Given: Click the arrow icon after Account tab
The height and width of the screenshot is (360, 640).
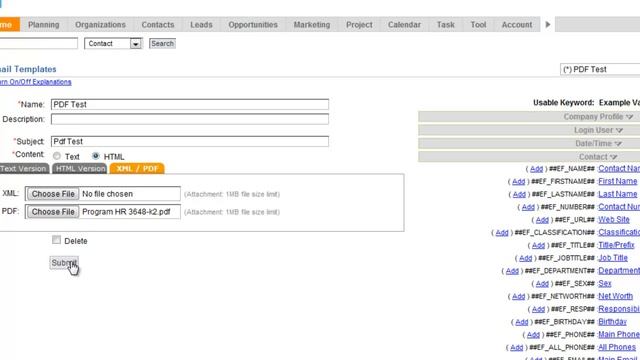Looking at the screenshot, I should point(548,24).
